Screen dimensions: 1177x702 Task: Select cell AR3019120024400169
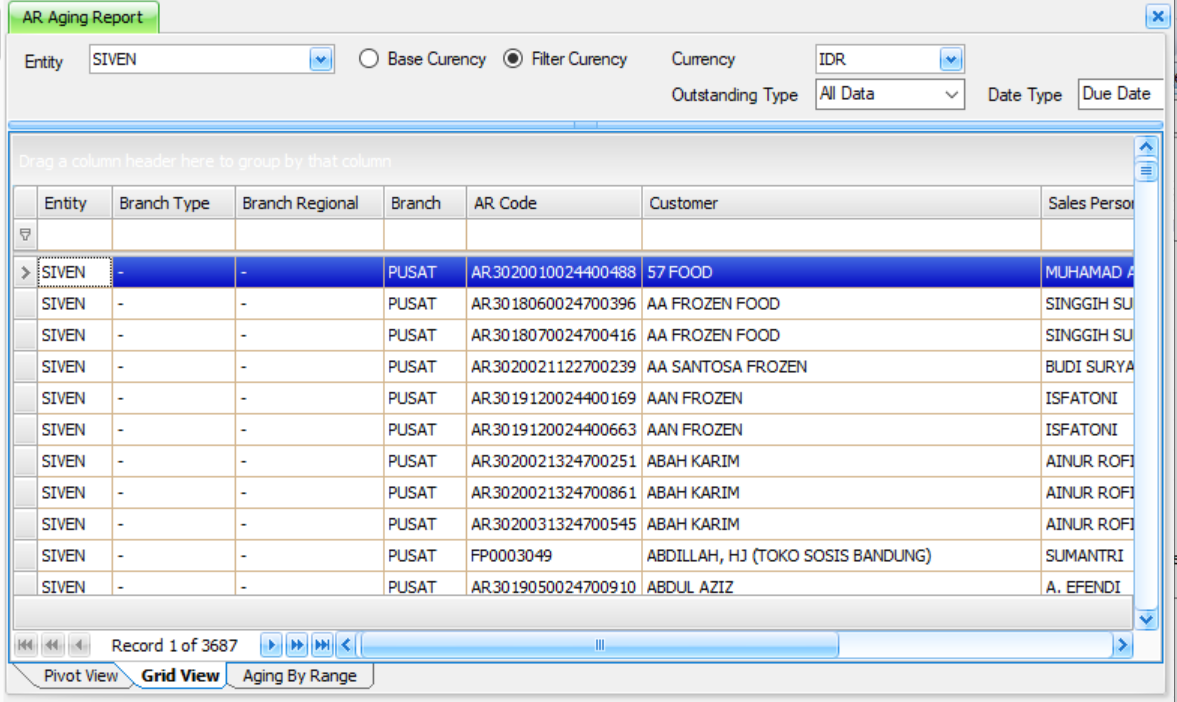554,398
